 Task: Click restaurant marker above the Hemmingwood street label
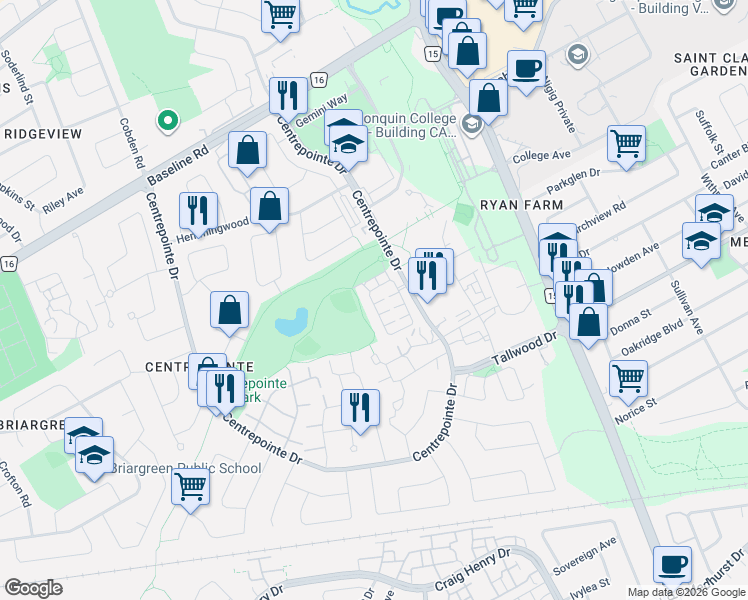(198, 214)
